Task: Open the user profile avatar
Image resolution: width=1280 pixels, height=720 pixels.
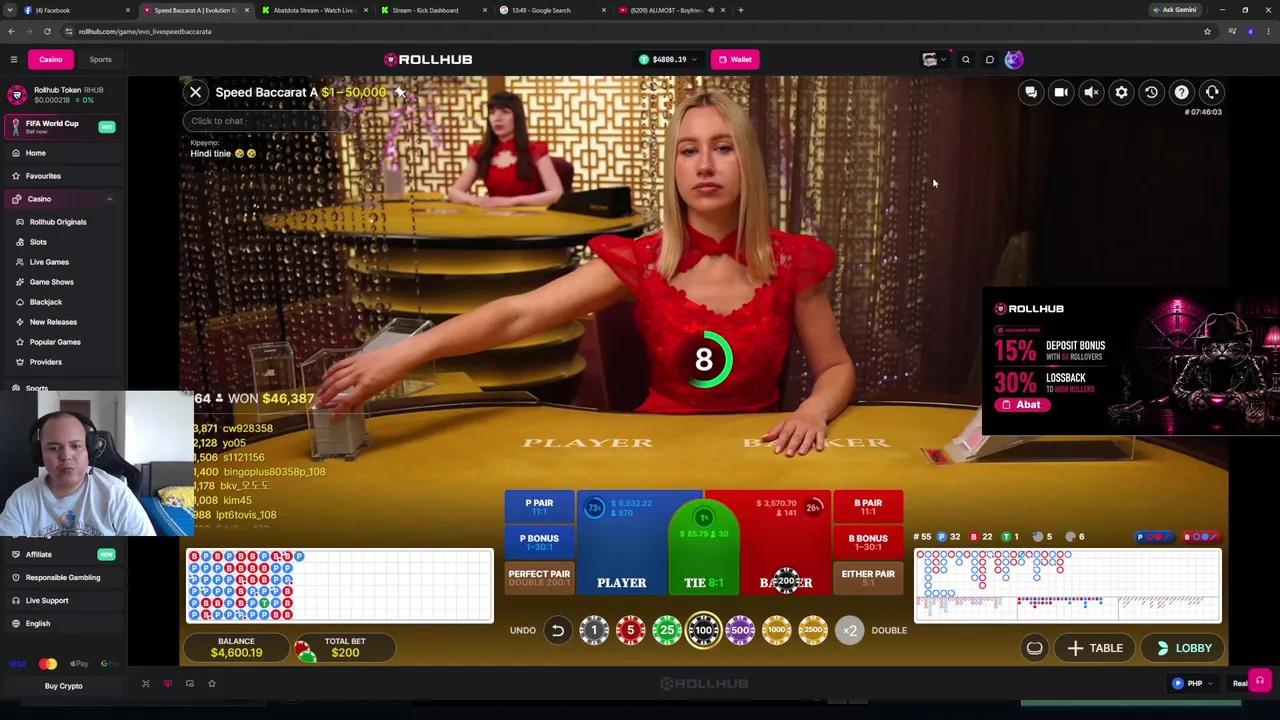Action: point(1014,60)
